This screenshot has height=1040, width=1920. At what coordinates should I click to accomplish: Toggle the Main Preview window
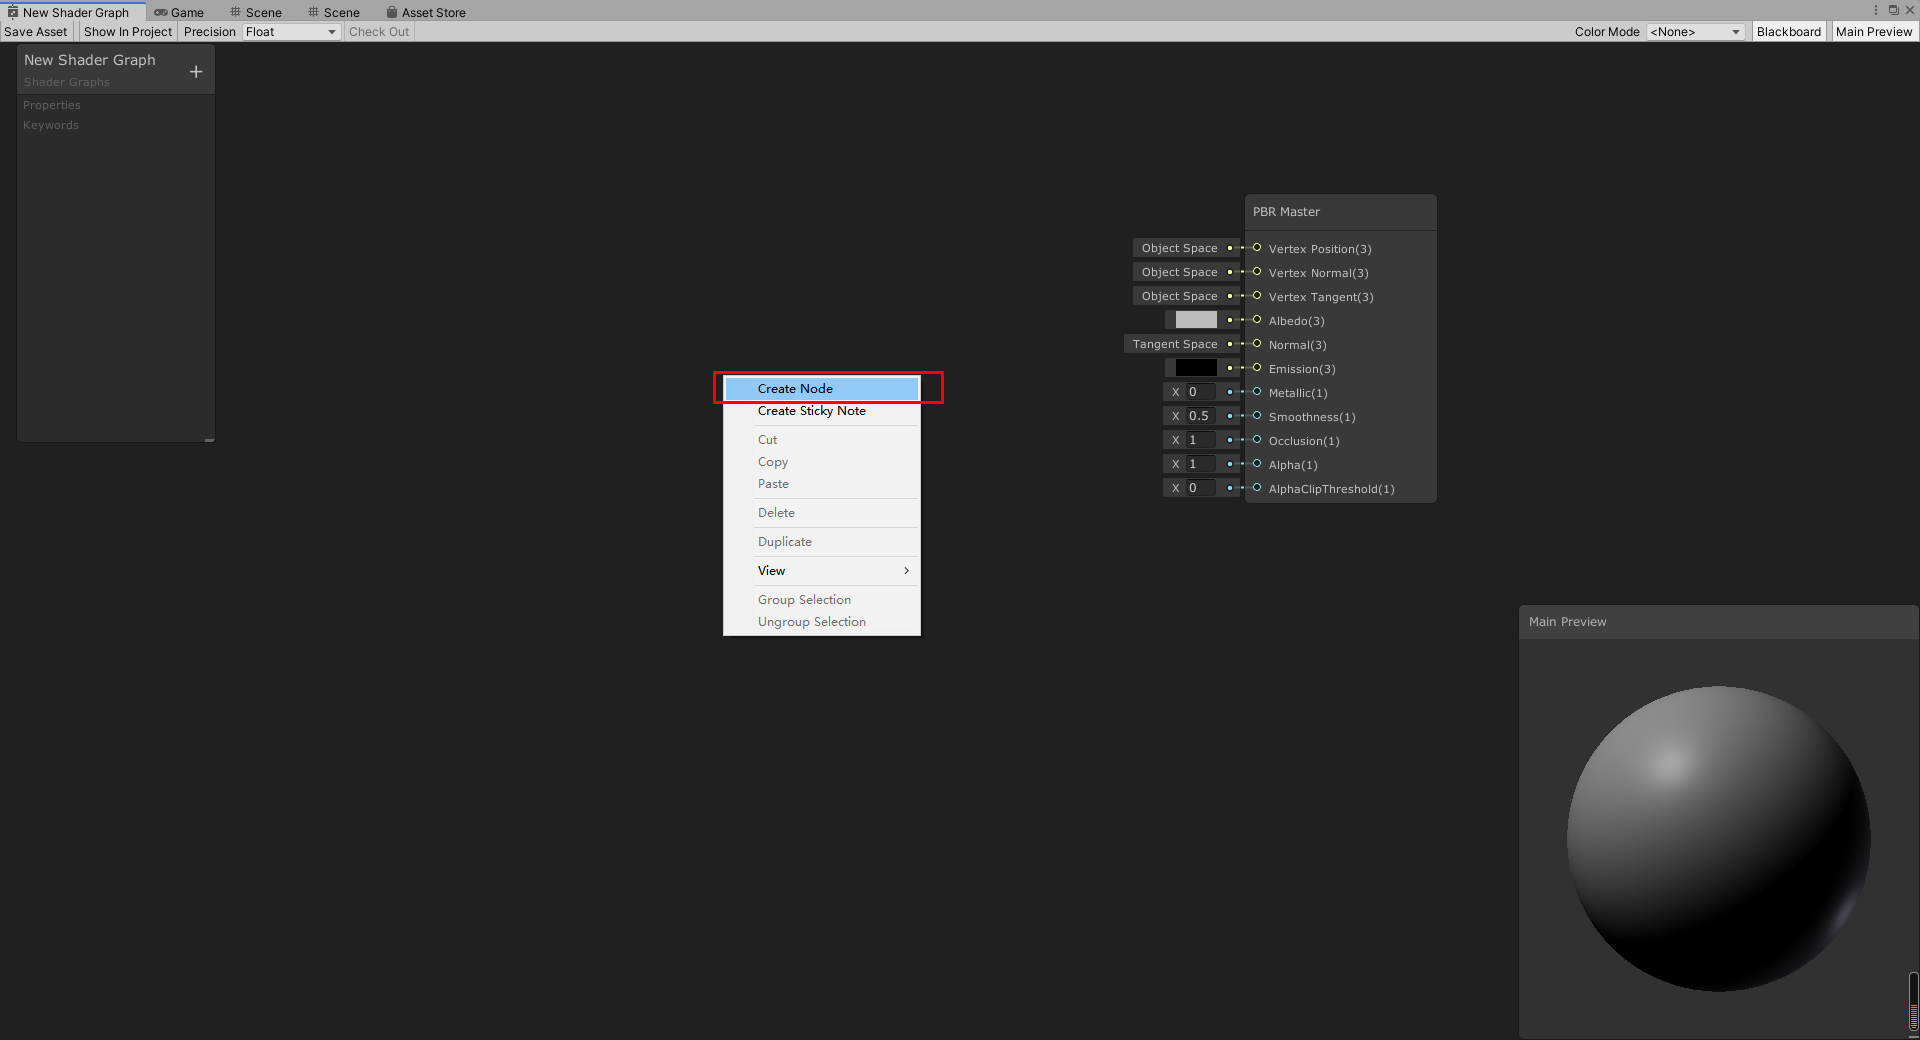coord(1875,31)
